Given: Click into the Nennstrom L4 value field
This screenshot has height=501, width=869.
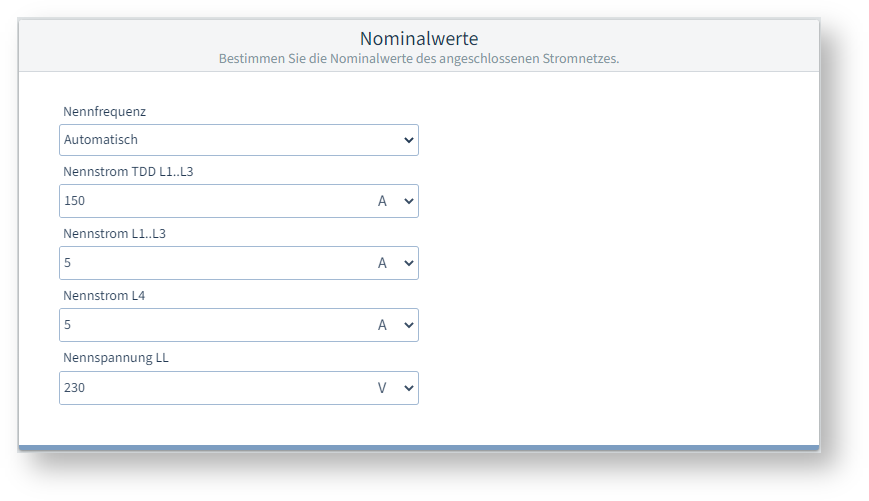Looking at the screenshot, I should 210,325.
